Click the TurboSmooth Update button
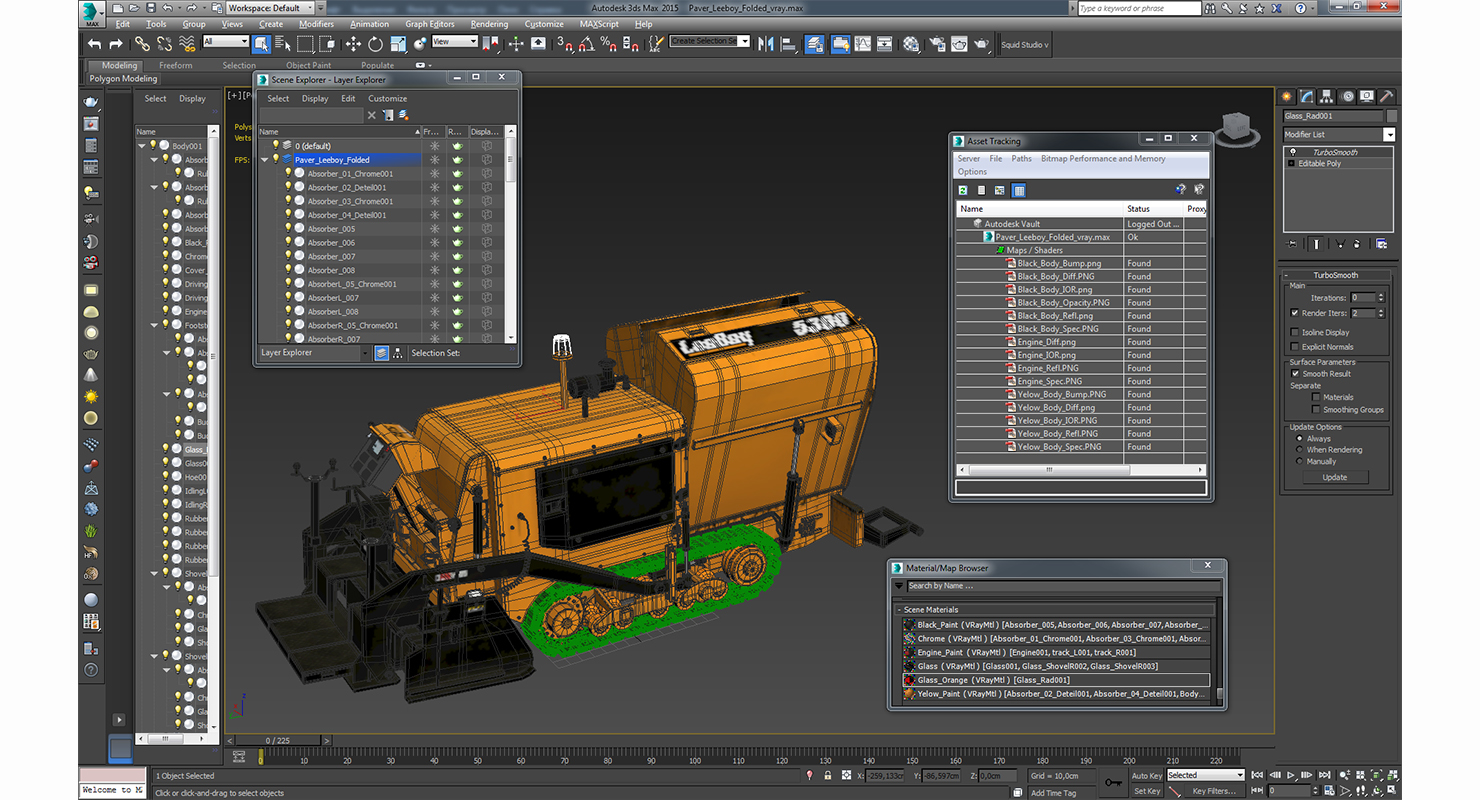 point(1335,477)
